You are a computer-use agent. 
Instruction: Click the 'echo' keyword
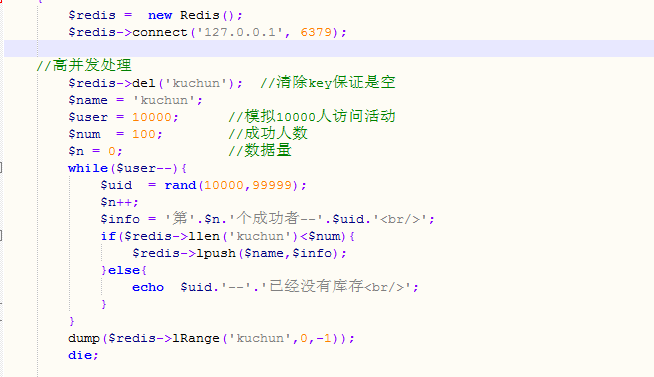click(x=148, y=287)
